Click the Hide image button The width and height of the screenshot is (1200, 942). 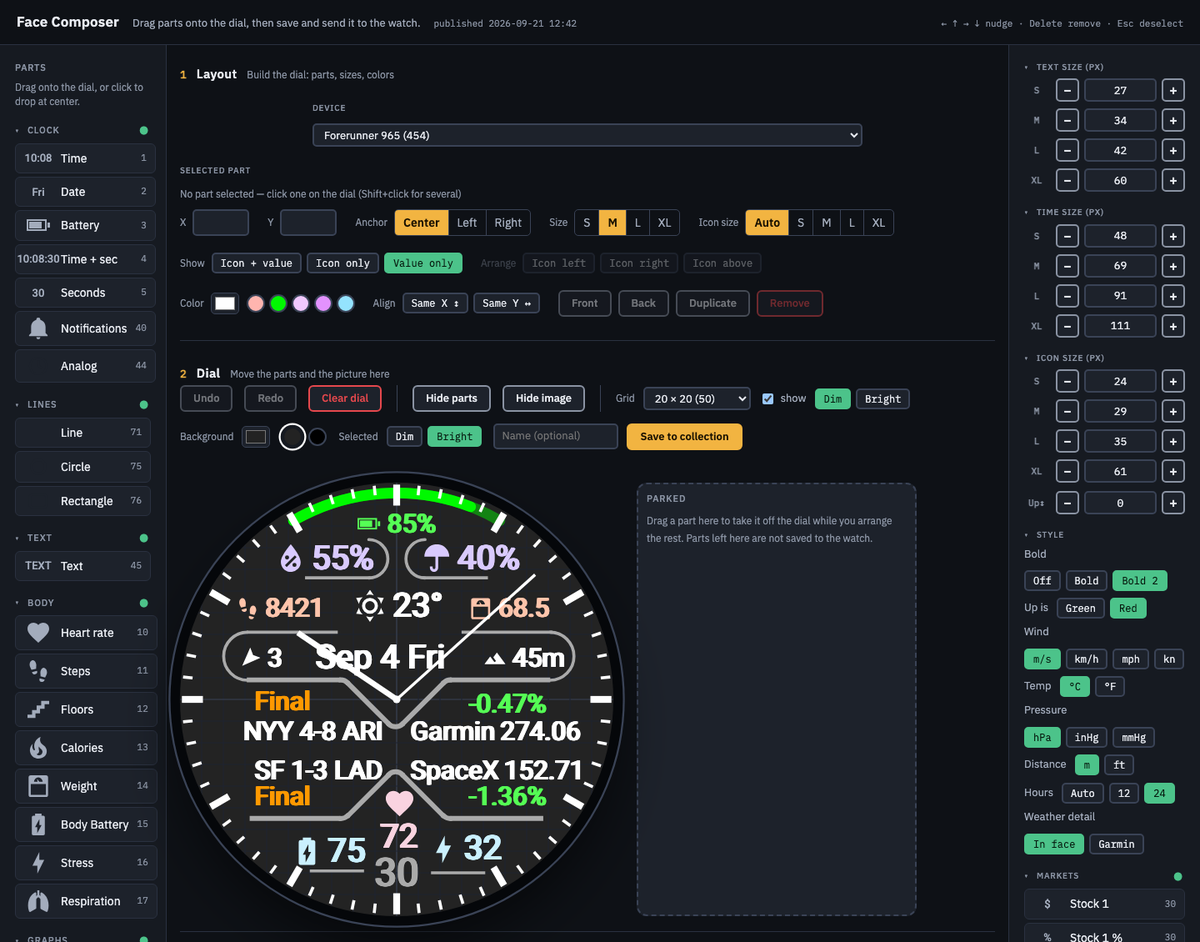[x=544, y=398]
